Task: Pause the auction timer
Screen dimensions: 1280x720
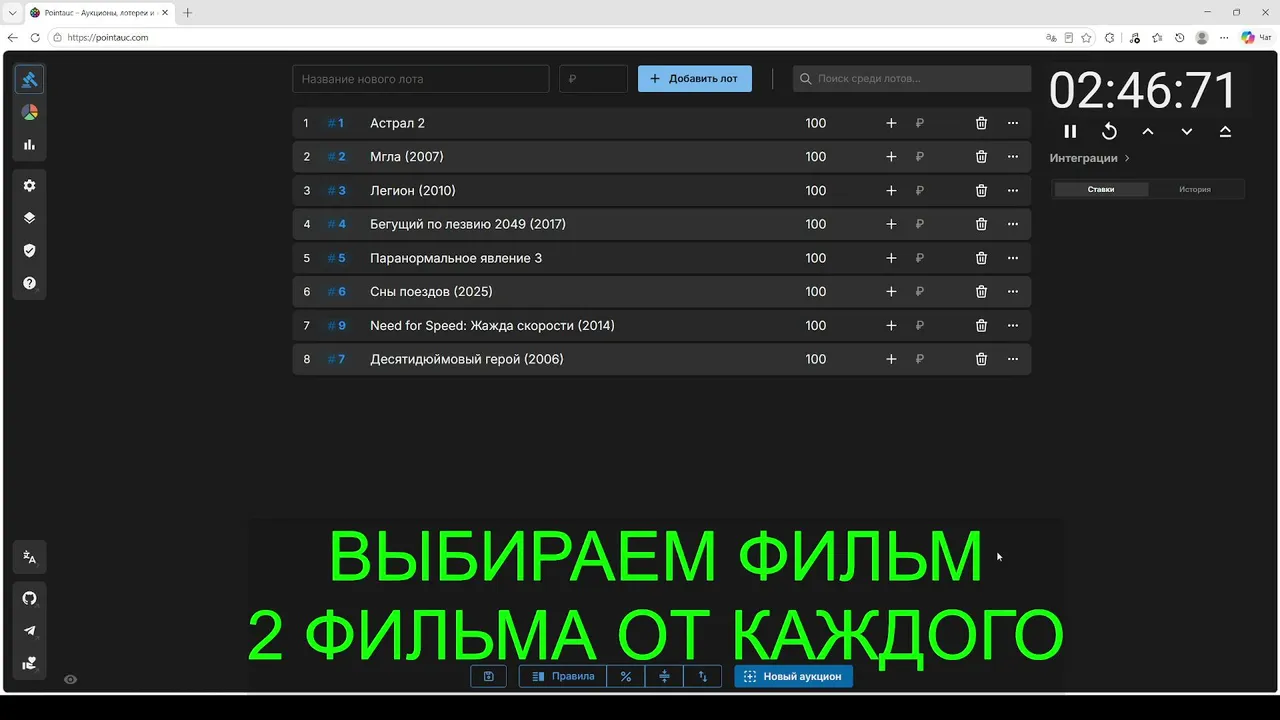Action: pyautogui.click(x=1070, y=131)
